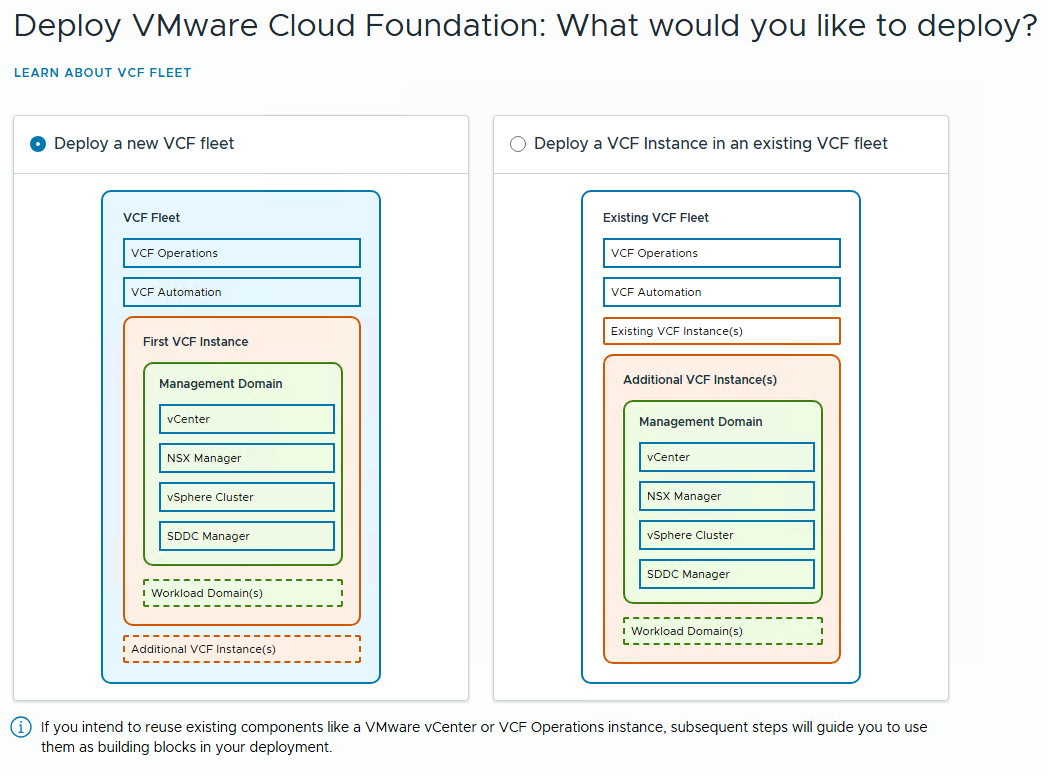Select the Deploy a new VCF fleet radio button
Viewport: 1048px width, 776px height.
point(39,144)
